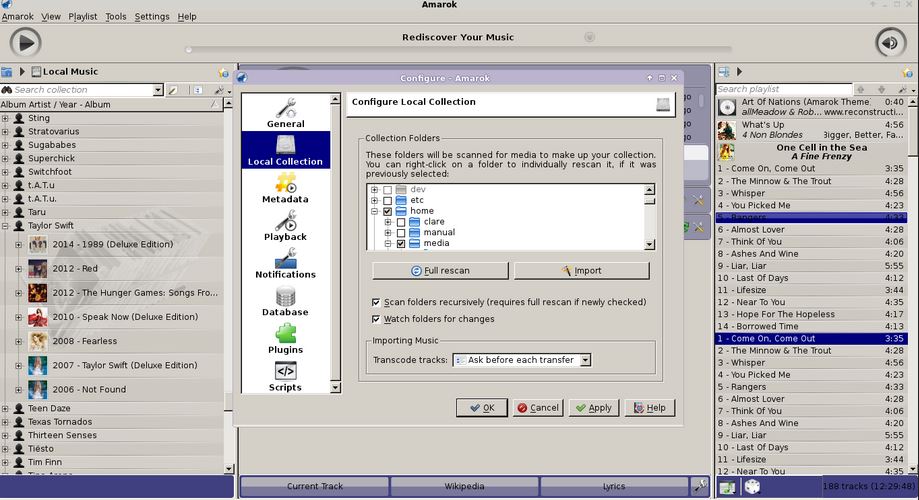Viewport: 919px width, 500px height.
Task: Open the Help menu
Action: [187, 16]
